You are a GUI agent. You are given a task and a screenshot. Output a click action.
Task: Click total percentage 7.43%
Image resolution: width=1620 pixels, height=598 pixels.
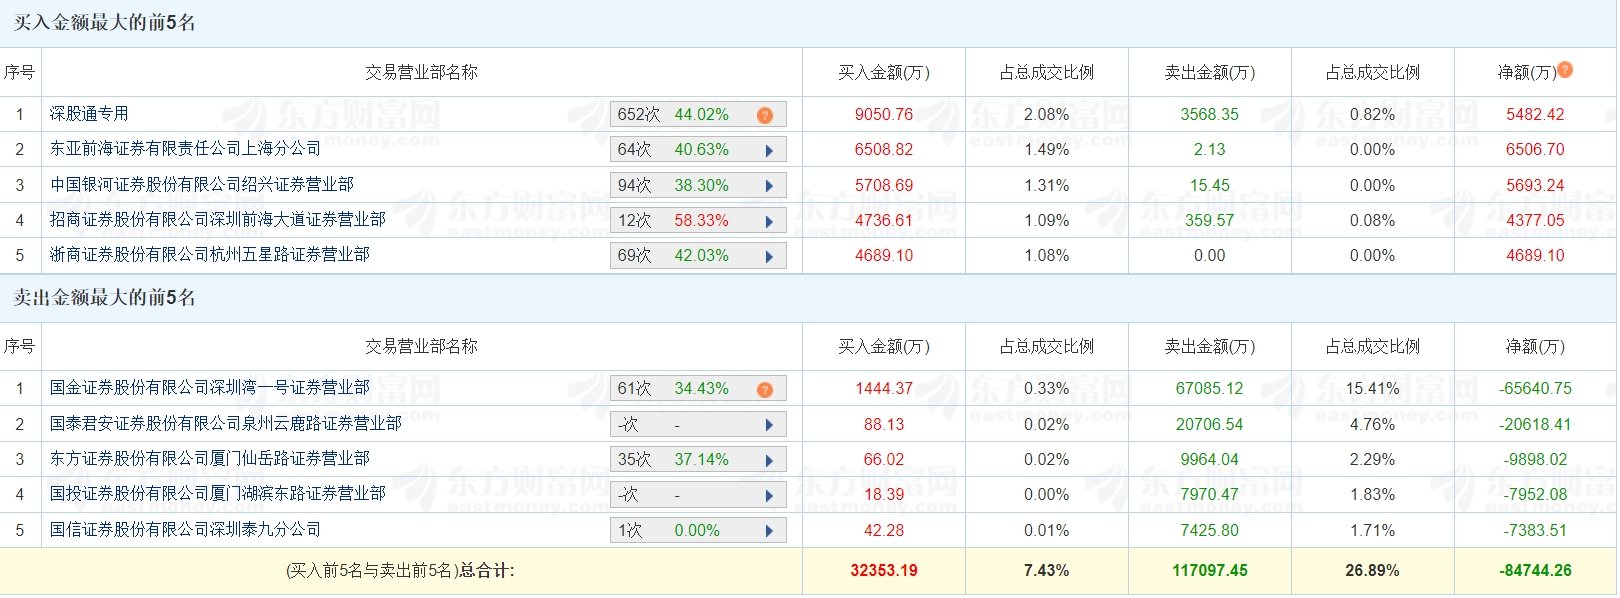pyautogui.click(x=1046, y=570)
